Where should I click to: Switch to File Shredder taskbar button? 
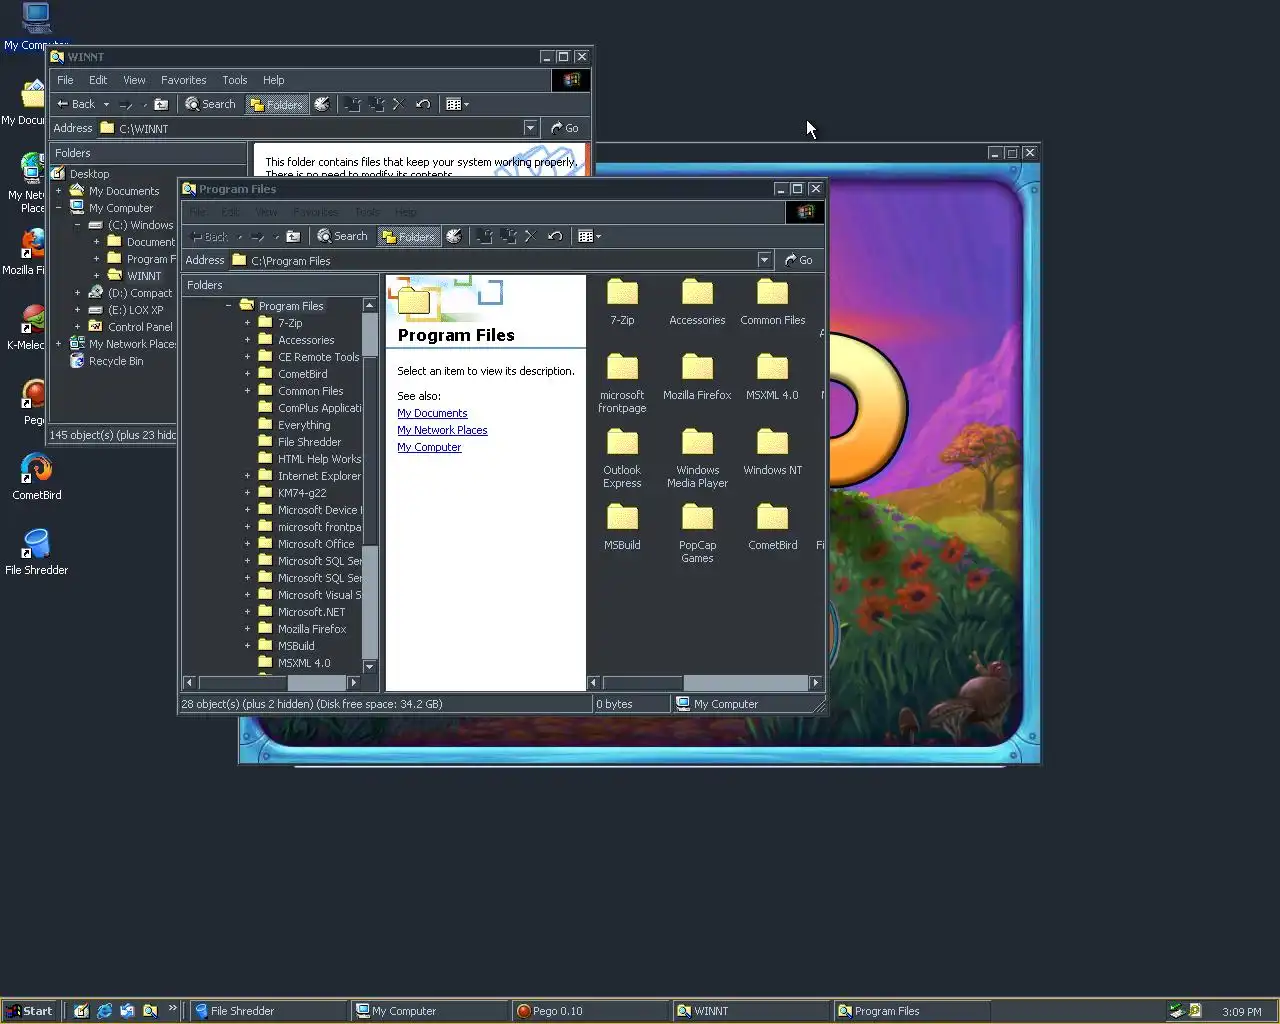coord(268,1011)
